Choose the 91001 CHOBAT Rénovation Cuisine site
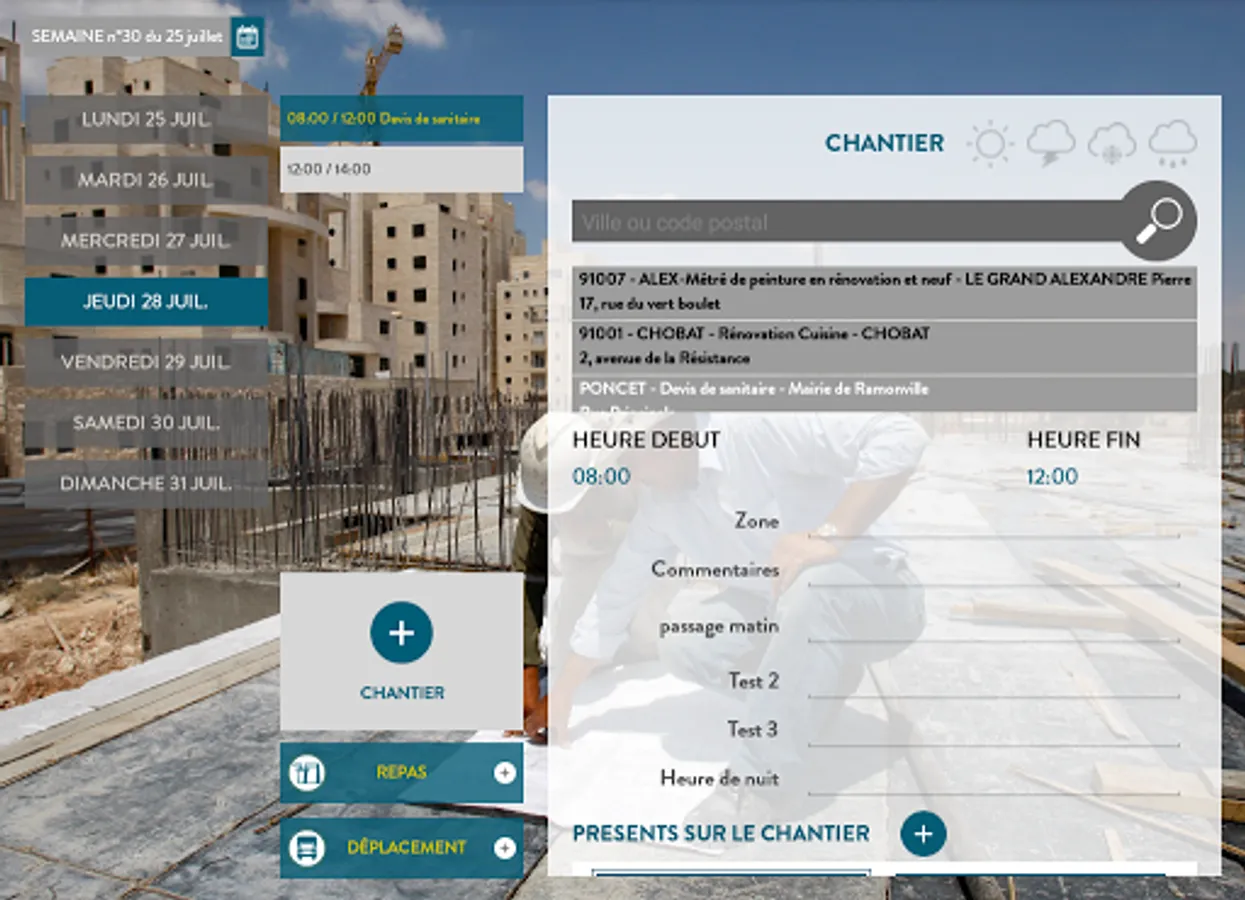The image size is (1245, 900). 884,346
